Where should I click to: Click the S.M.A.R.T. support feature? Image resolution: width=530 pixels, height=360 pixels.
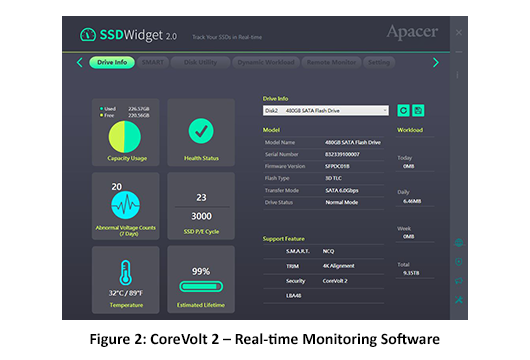[x=298, y=251]
